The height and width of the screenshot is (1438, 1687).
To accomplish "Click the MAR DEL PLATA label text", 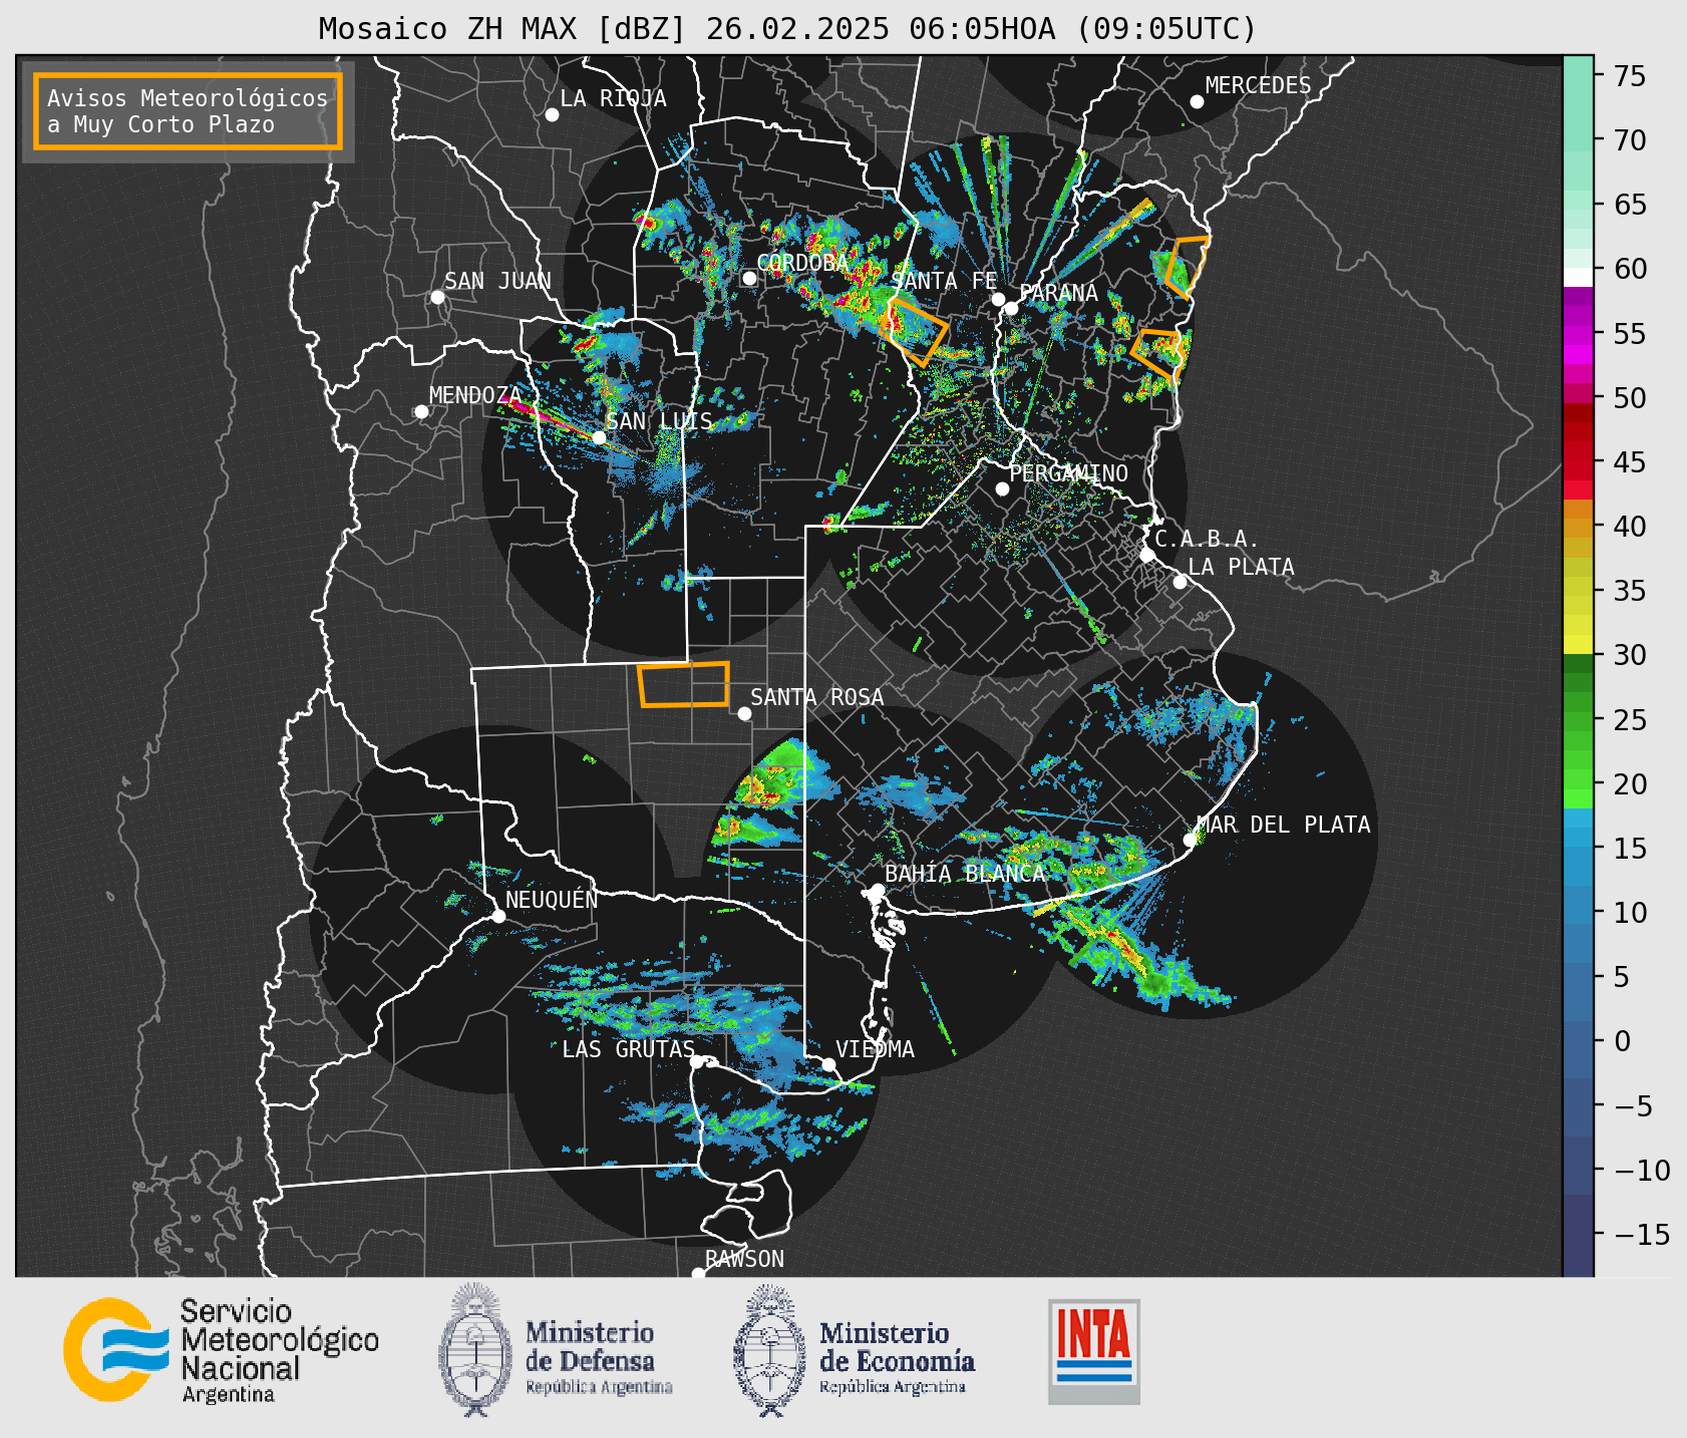I will click(1283, 825).
